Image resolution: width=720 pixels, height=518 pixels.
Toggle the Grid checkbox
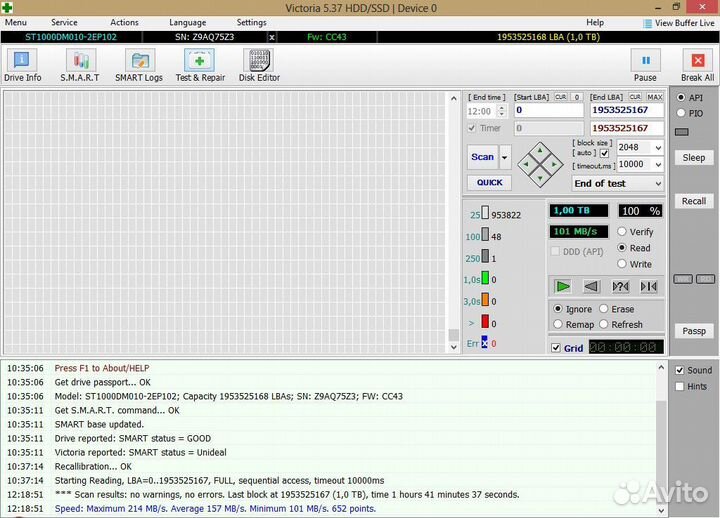click(556, 348)
